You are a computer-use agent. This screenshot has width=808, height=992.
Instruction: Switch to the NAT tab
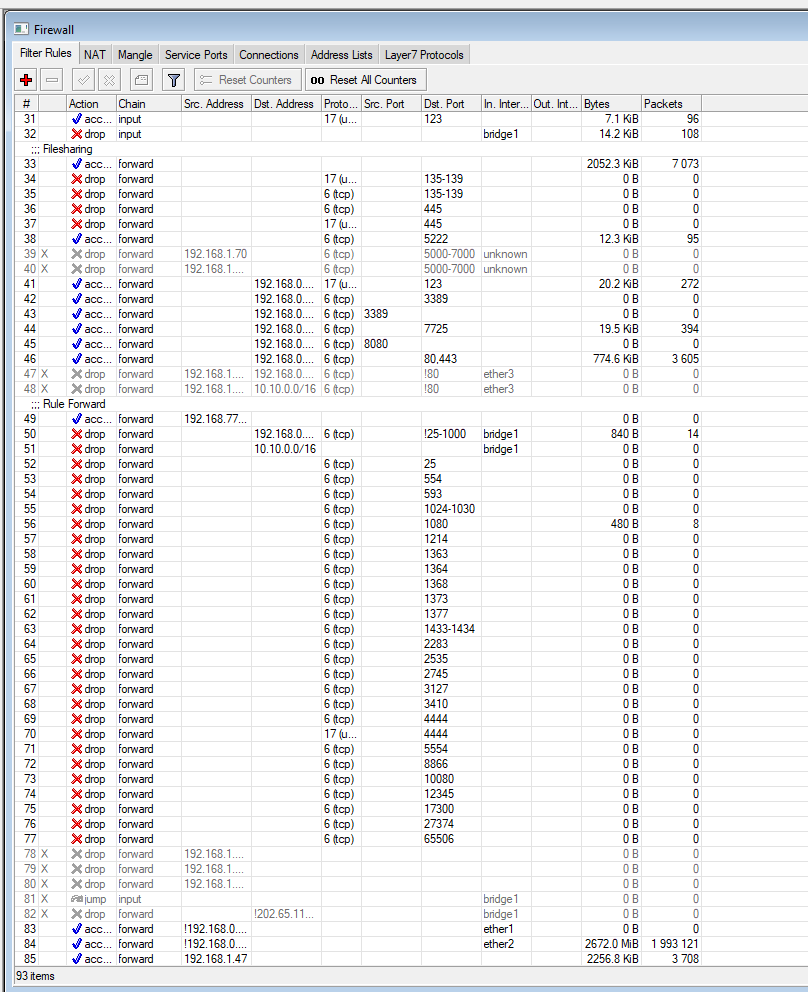[94, 55]
